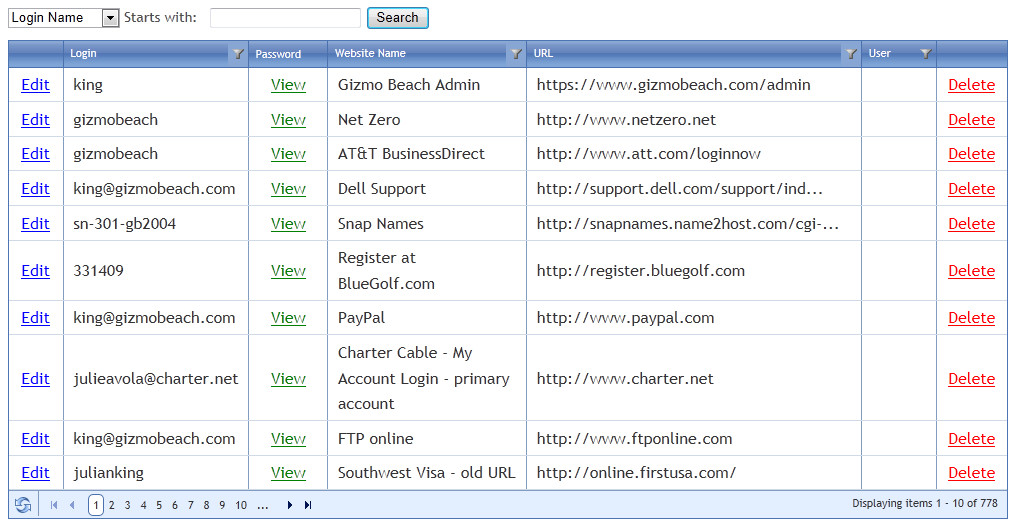The image size is (1018, 528).
Task: Delete the FTP online entry
Action: [x=971, y=439]
